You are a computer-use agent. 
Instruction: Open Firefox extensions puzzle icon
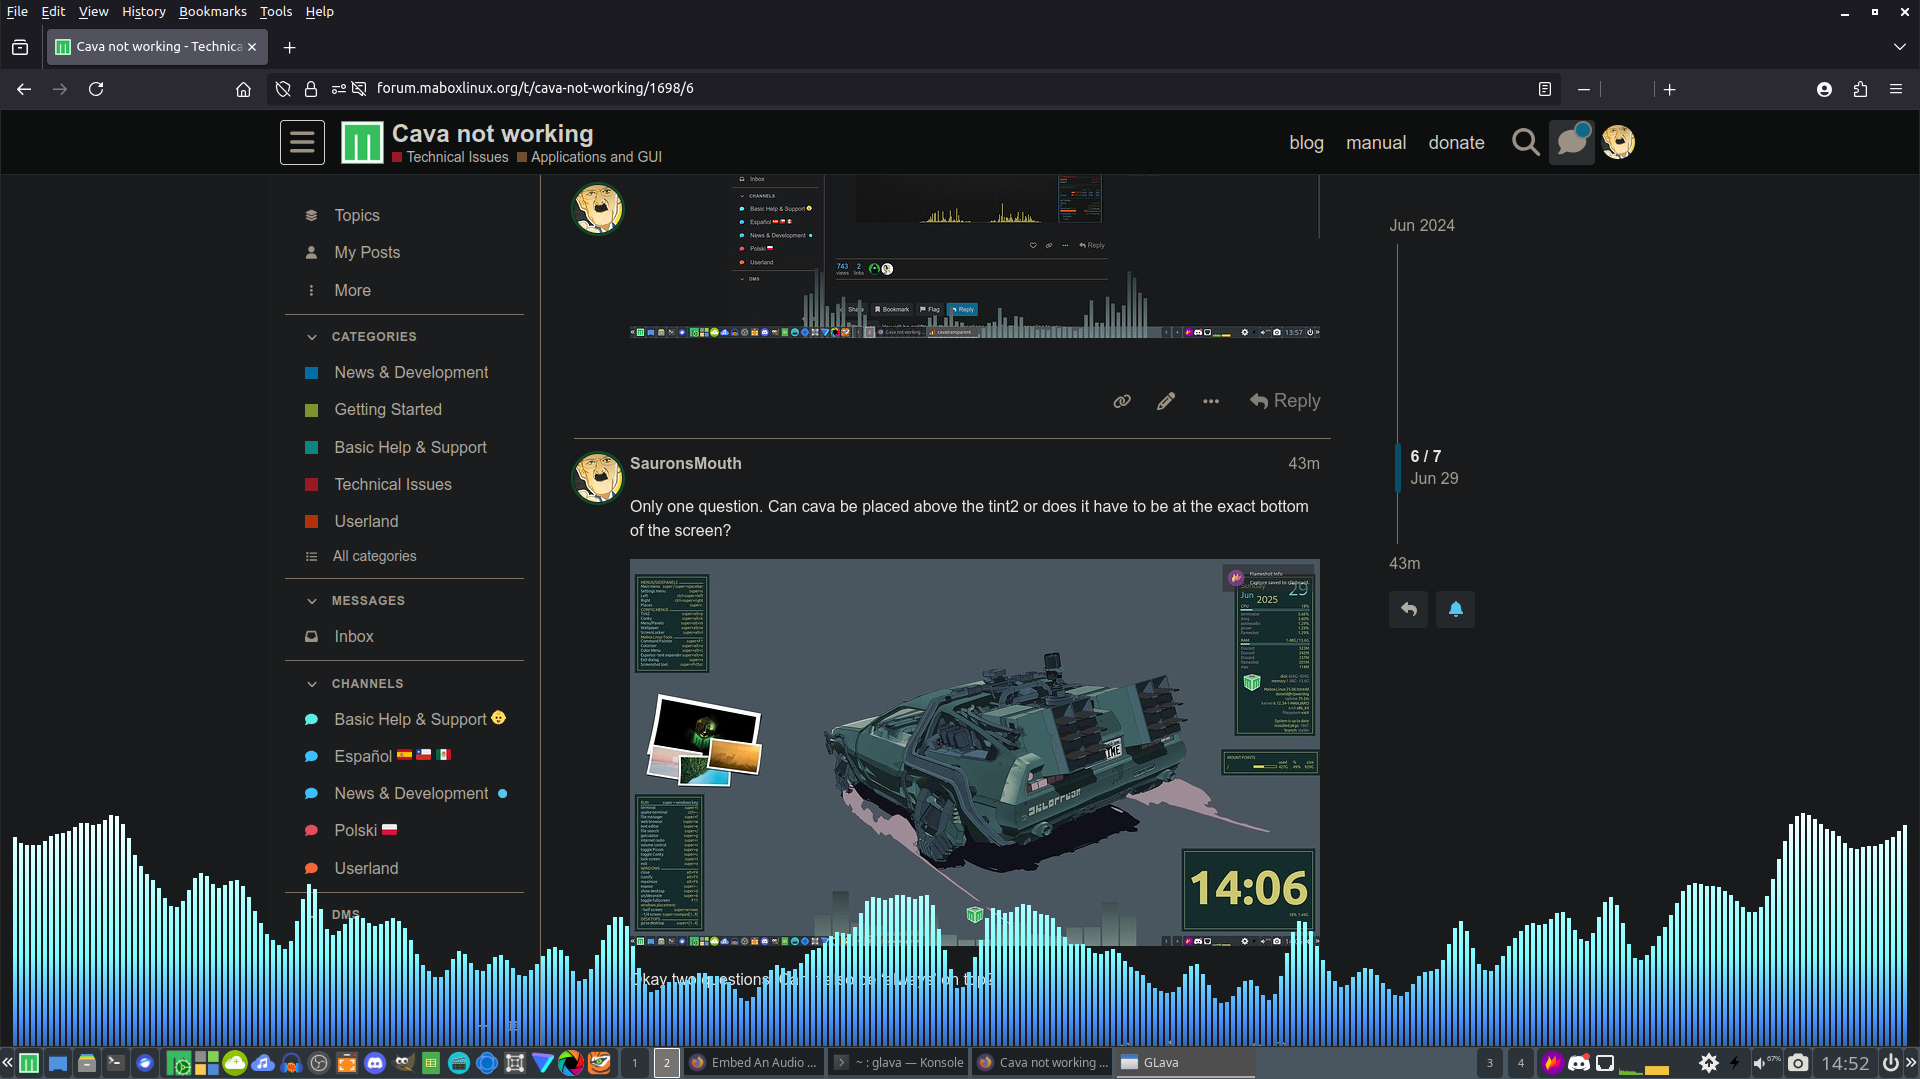(1860, 89)
